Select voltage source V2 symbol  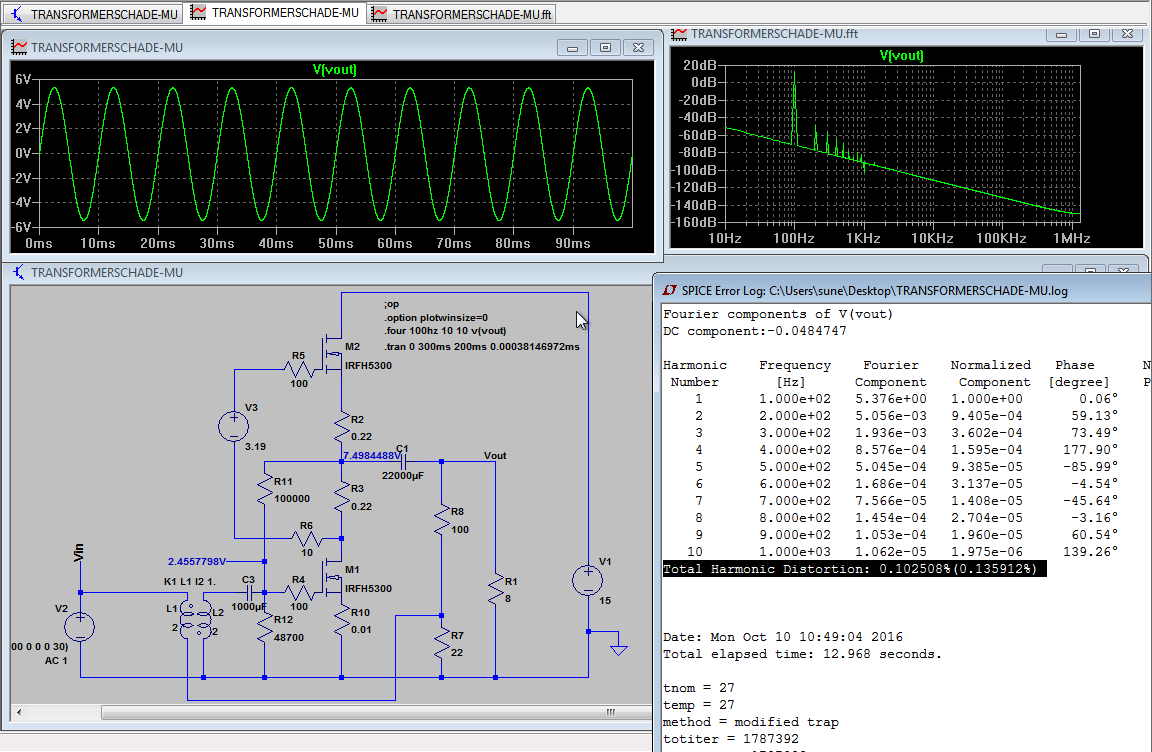click(x=79, y=626)
